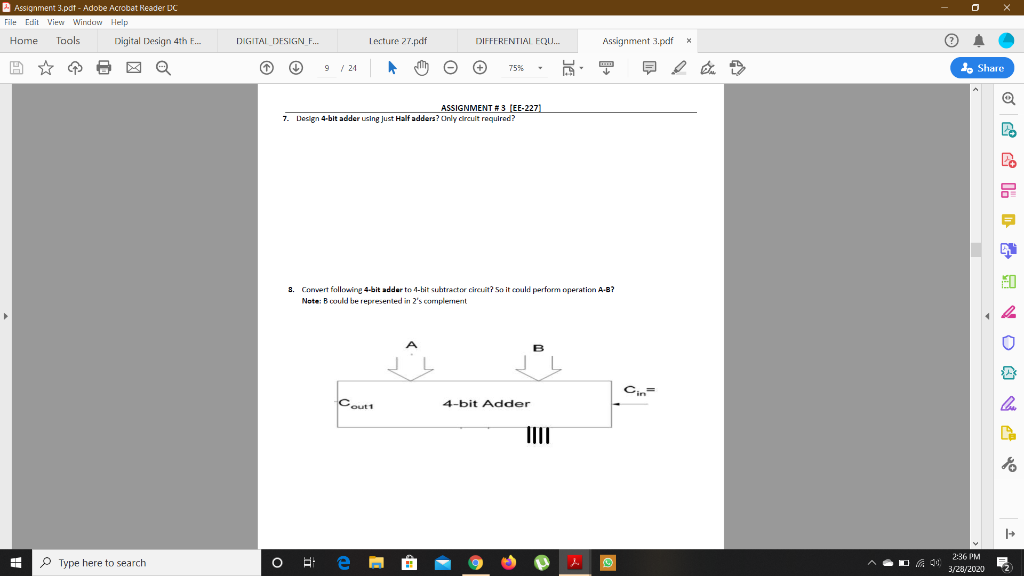Toggle the Selection arrow tool
This screenshot has height=576, width=1024.
[x=392, y=67]
